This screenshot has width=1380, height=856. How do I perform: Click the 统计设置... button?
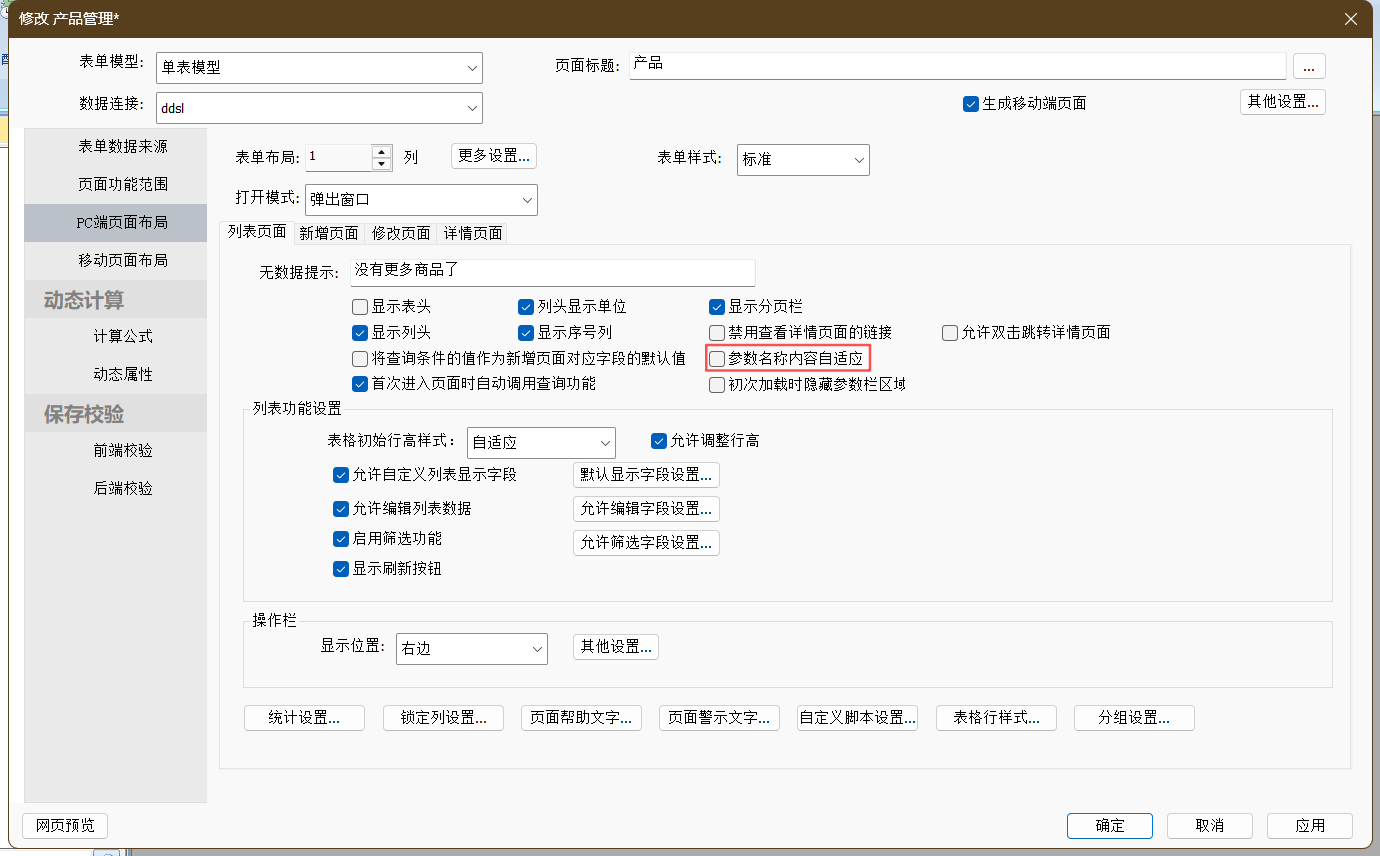click(304, 718)
